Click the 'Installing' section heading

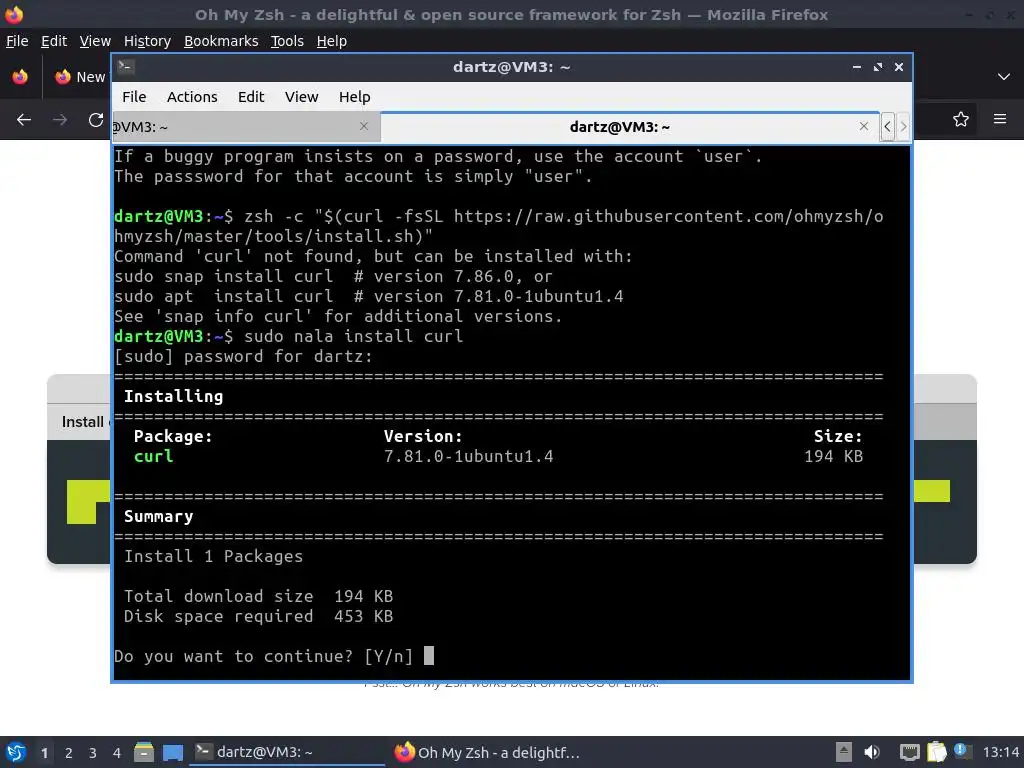tap(174, 396)
